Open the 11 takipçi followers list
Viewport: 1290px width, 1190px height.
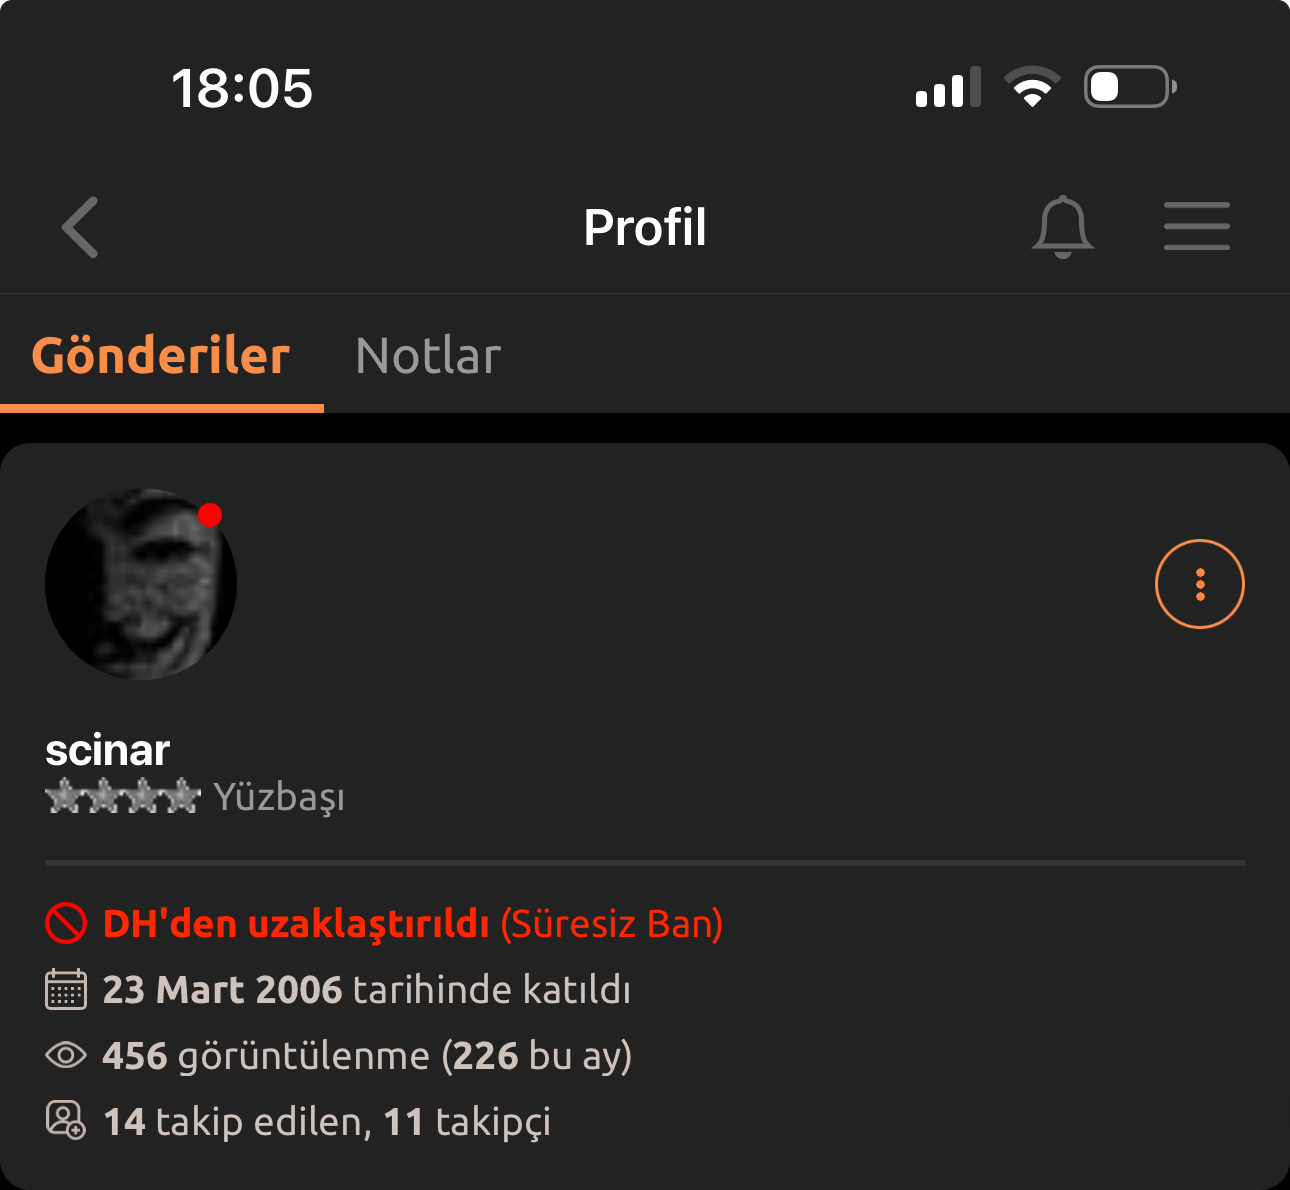pos(468,1122)
